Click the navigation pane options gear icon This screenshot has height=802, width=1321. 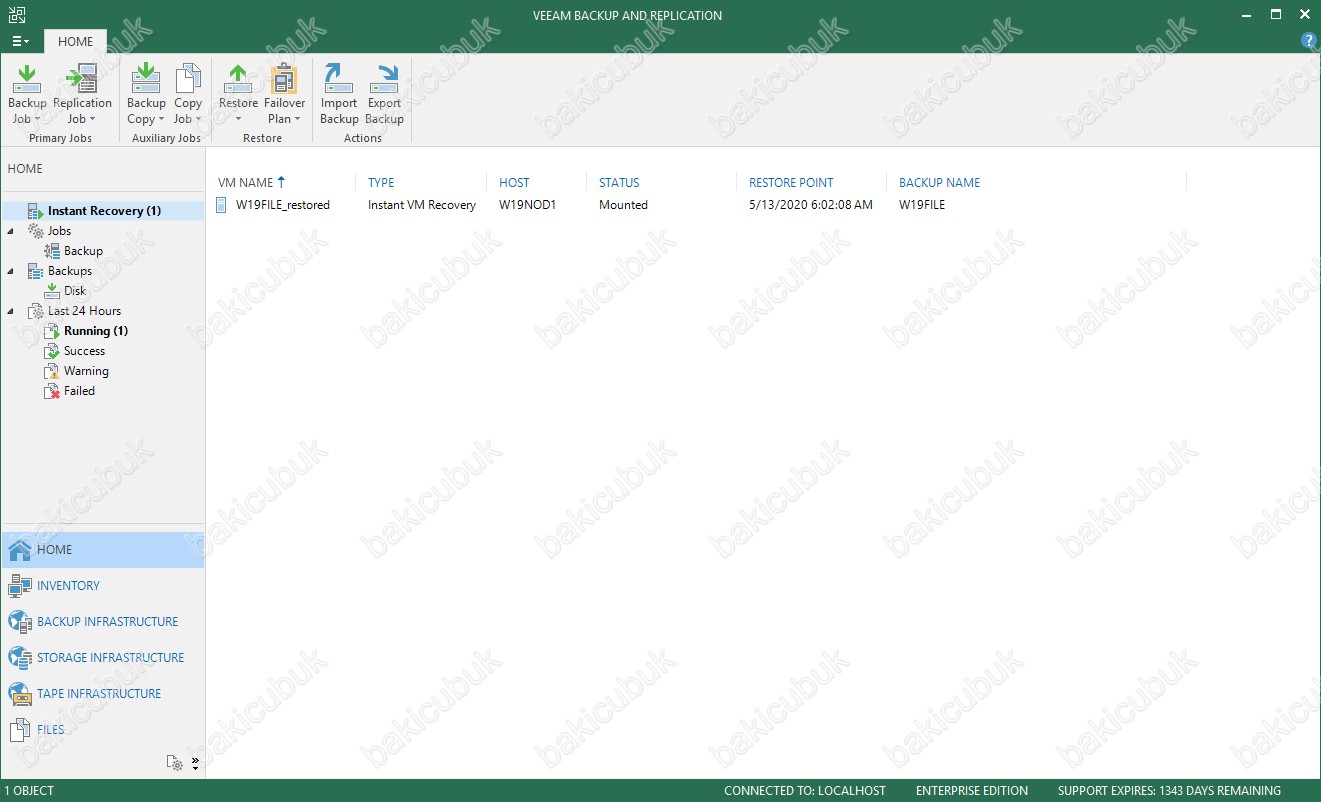click(175, 763)
